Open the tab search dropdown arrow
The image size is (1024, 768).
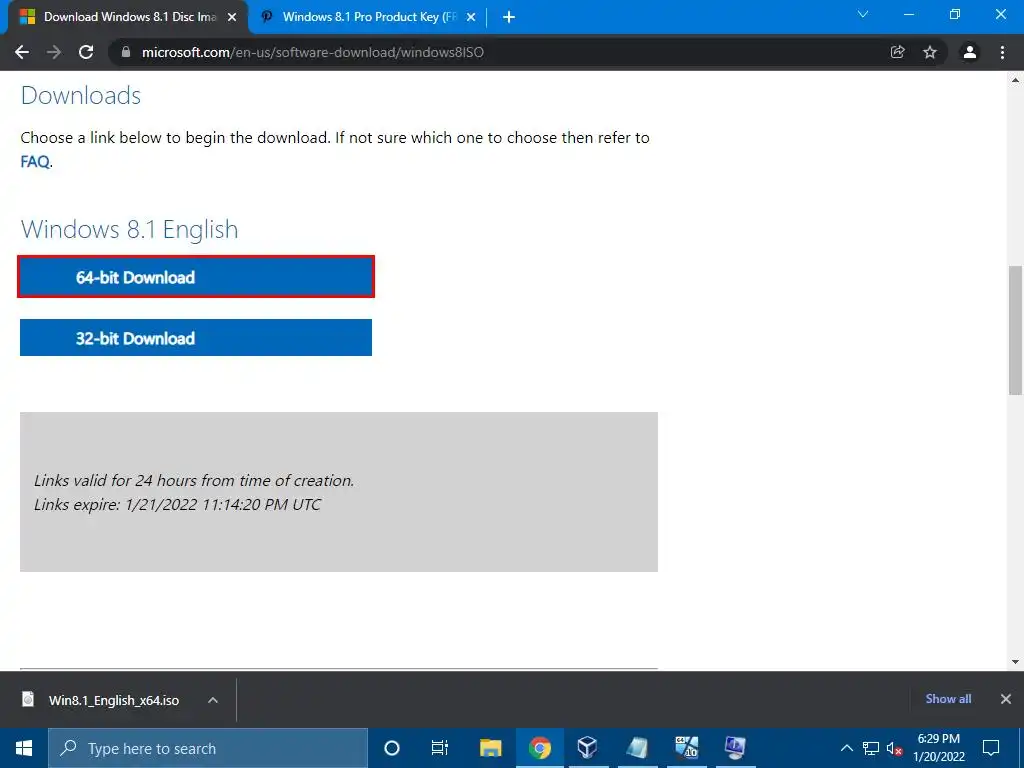[x=863, y=14]
